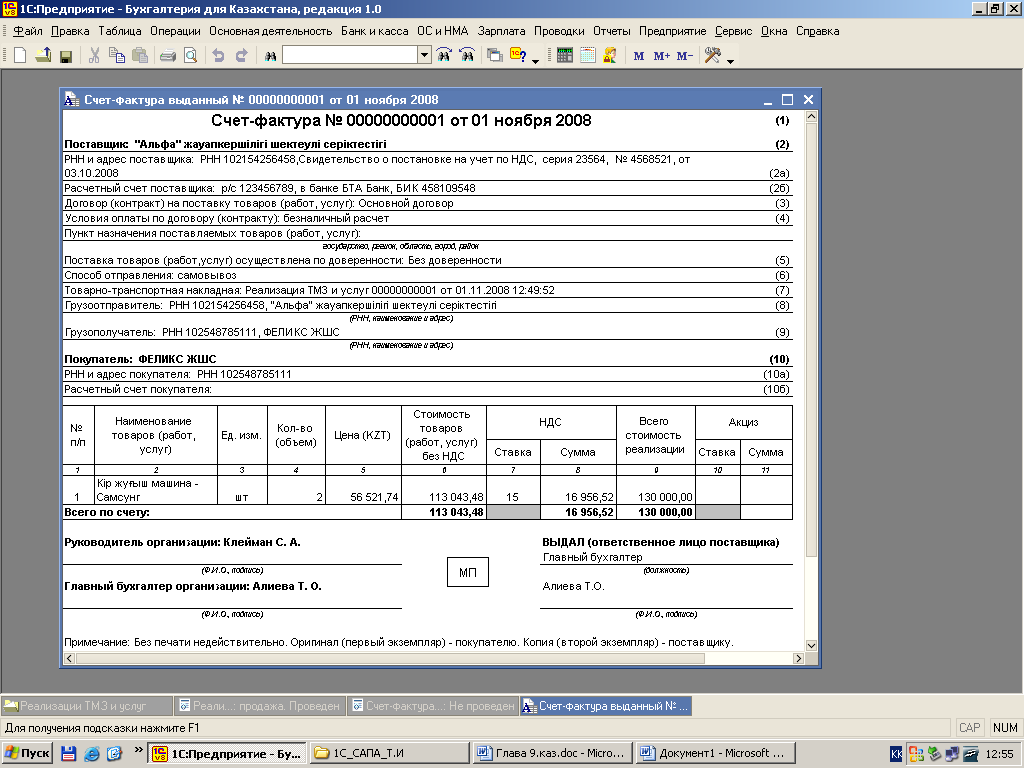Image resolution: width=1024 pixels, height=768 pixels.
Task: Click the Find binoculars icon left of search box
Action: coord(270,56)
